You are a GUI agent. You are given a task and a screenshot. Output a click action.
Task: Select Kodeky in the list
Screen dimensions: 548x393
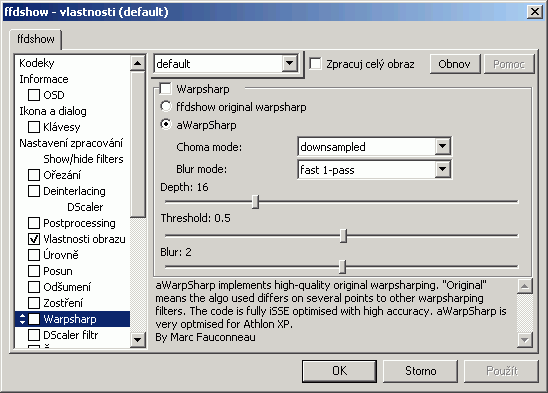tap(37, 63)
